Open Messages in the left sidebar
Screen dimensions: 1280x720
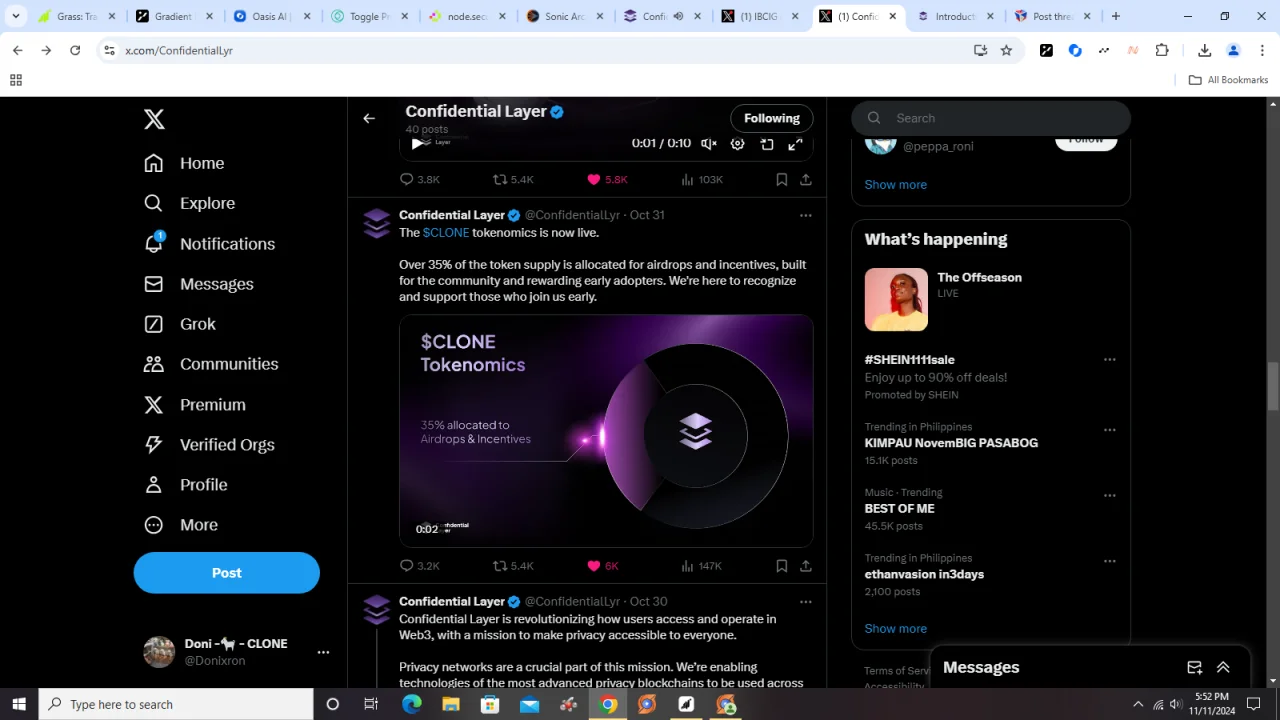click(x=198, y=284)
